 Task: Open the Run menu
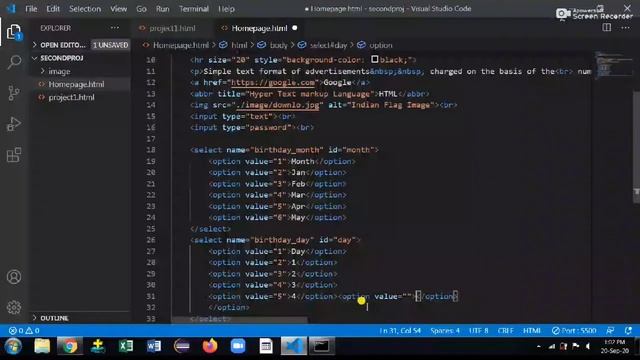click(162, 9)
